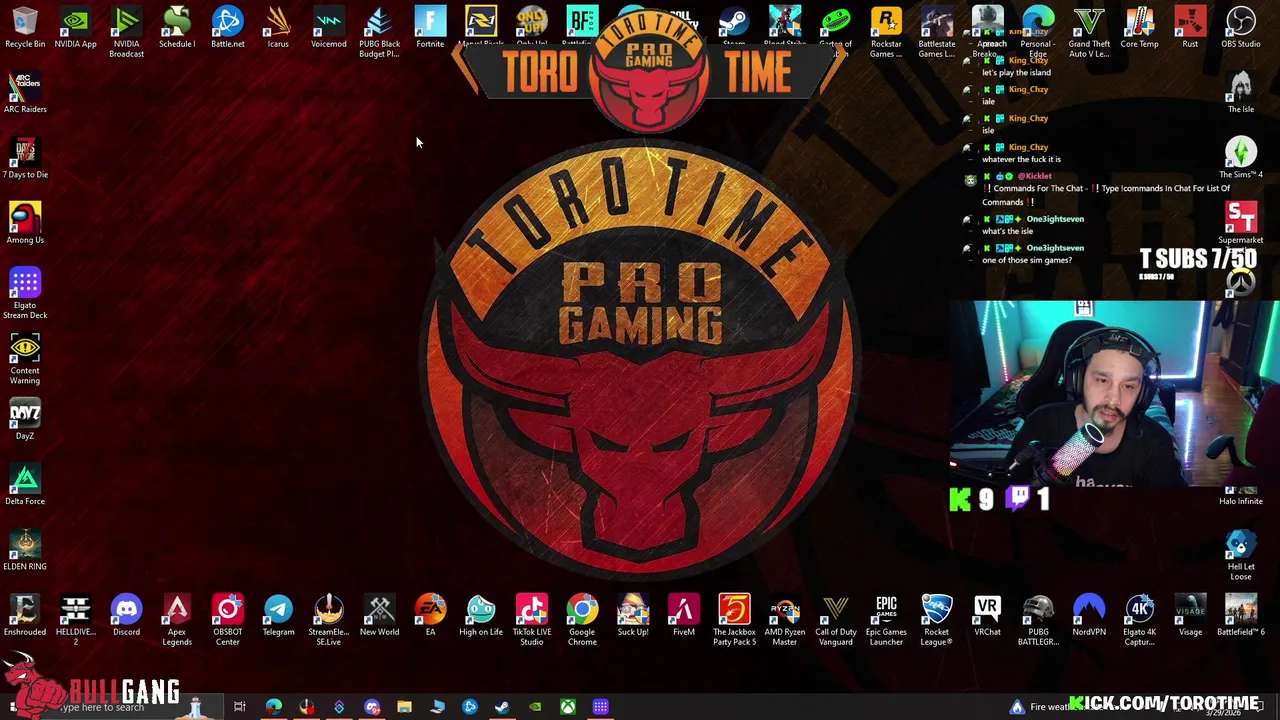The width and height of the screenshot is (1280, 720).
Task: Launch TikTok LIVE Studio from the desktop
Action: point(531,620)
